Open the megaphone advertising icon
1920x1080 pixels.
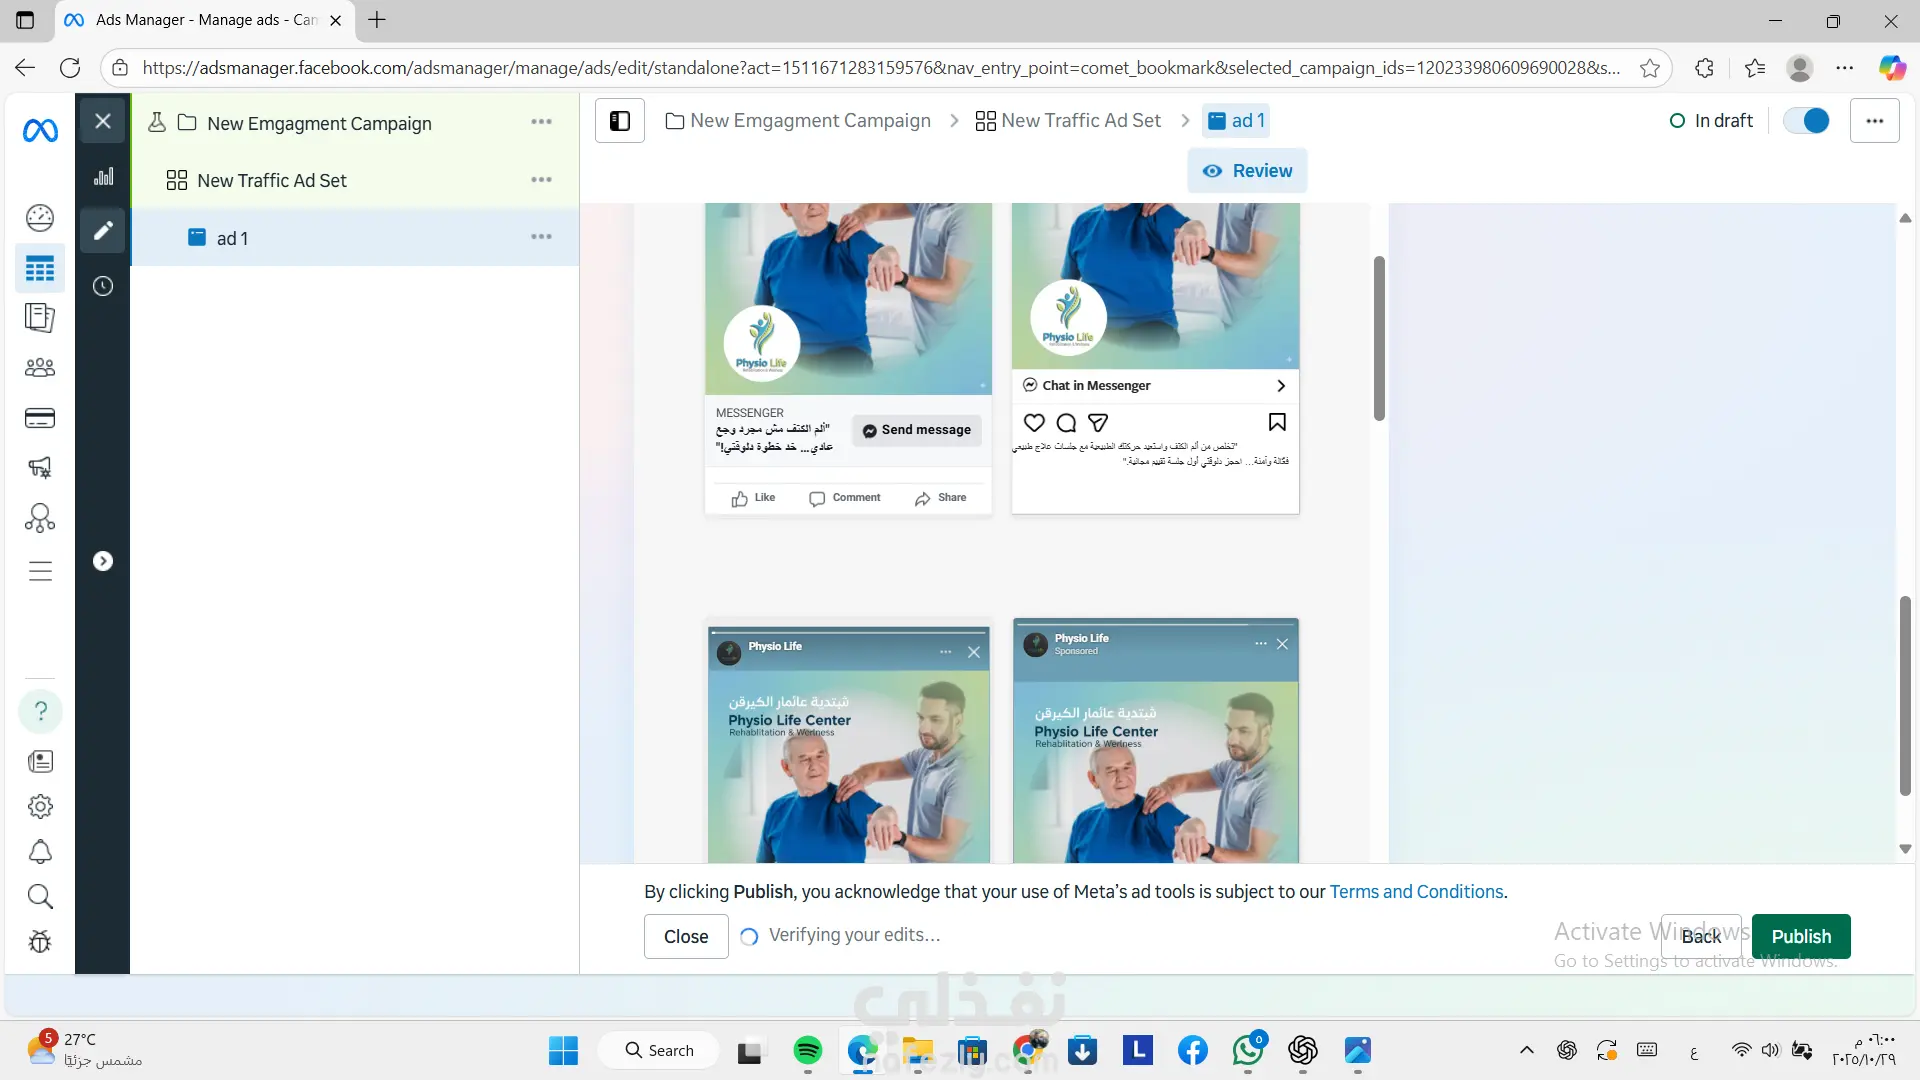40,467
